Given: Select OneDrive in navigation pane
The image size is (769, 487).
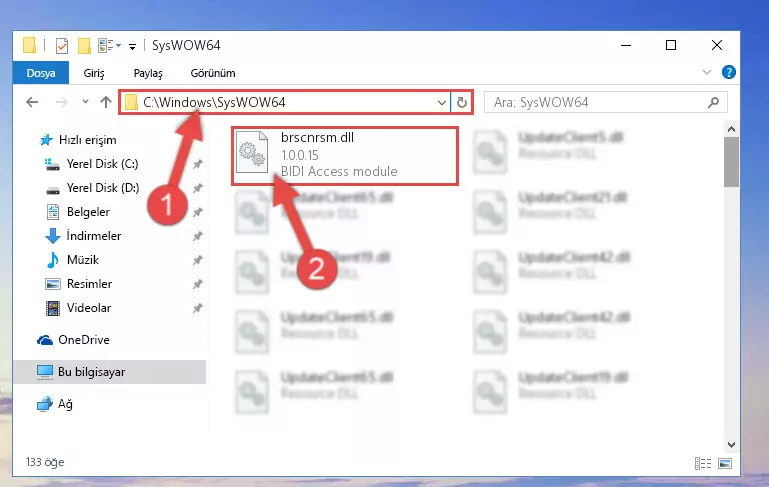Looking at the screenshot, I should pos(84,340).
